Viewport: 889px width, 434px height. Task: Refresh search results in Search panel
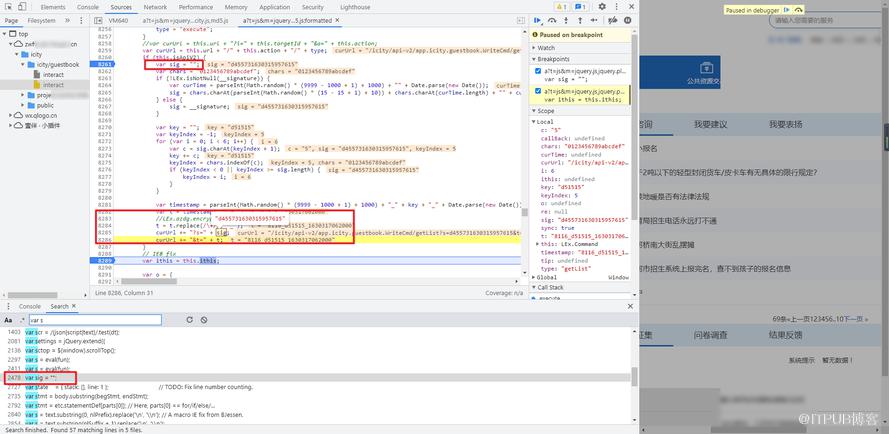coord(189,320)
